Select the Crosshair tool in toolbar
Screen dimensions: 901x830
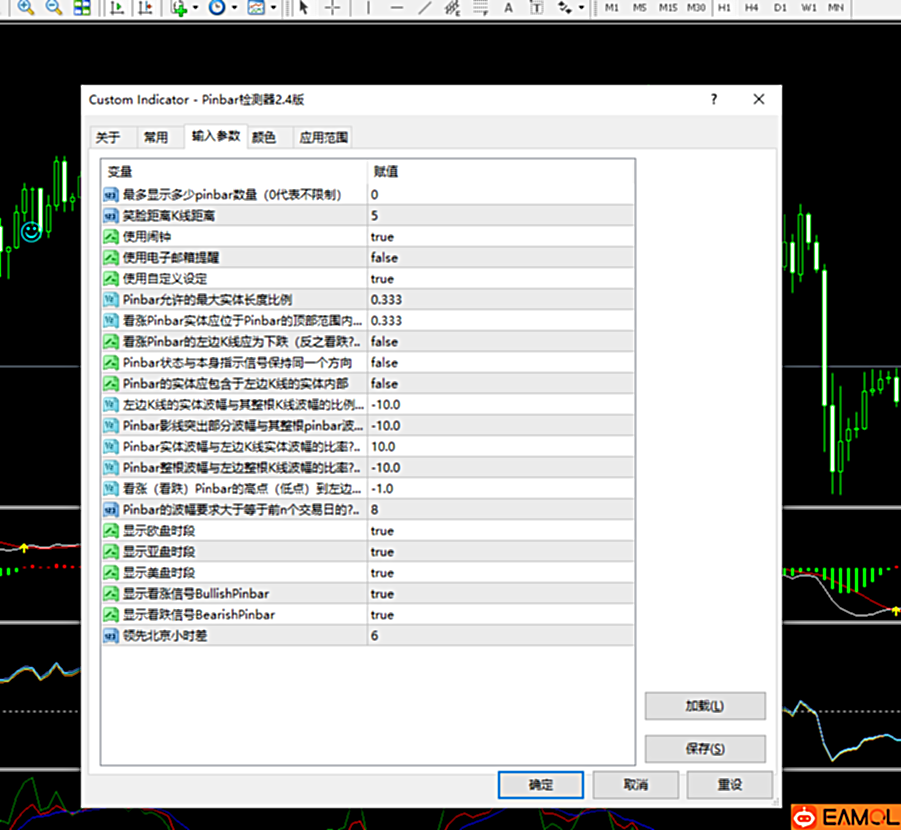(x=333, y=8)
